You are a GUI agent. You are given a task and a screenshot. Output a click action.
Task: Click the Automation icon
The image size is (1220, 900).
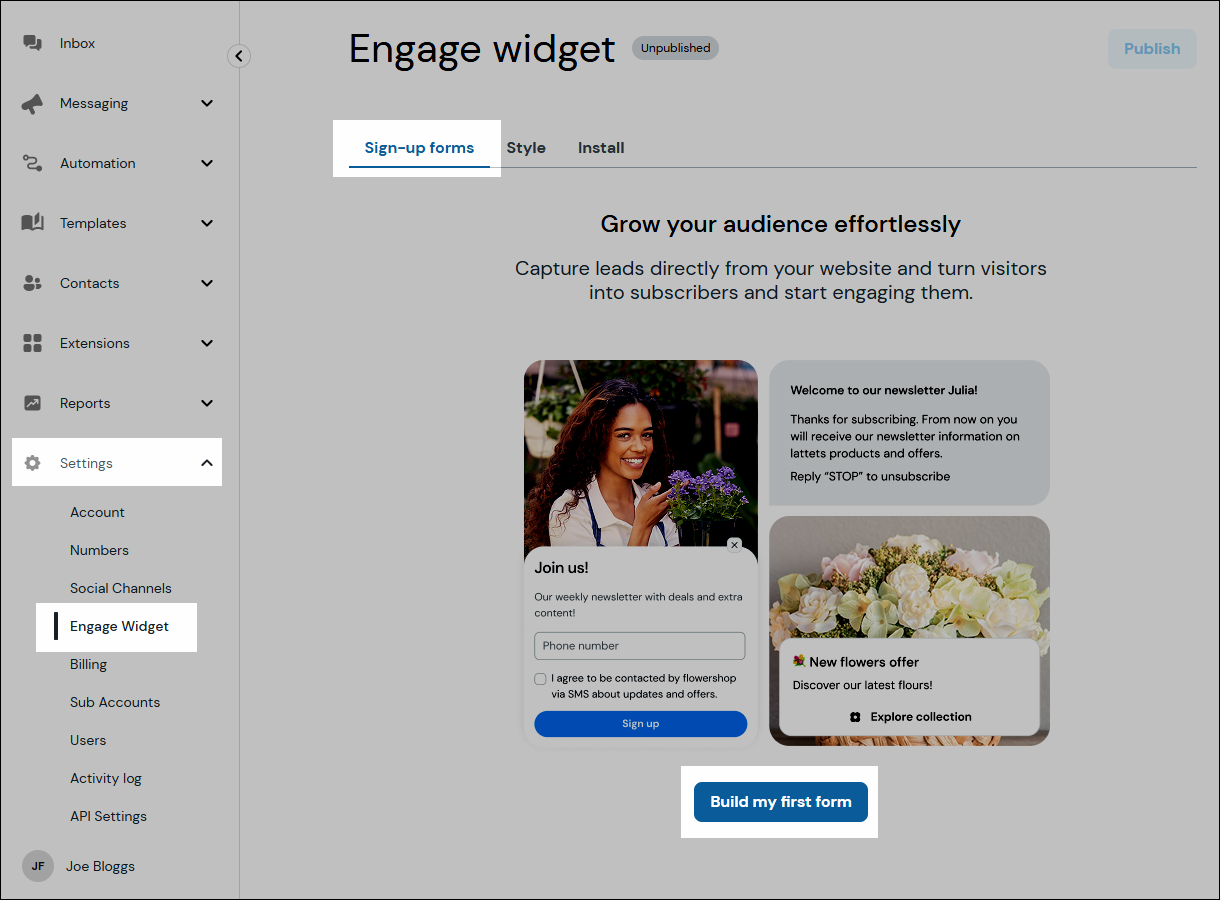(x=33, y=162)
